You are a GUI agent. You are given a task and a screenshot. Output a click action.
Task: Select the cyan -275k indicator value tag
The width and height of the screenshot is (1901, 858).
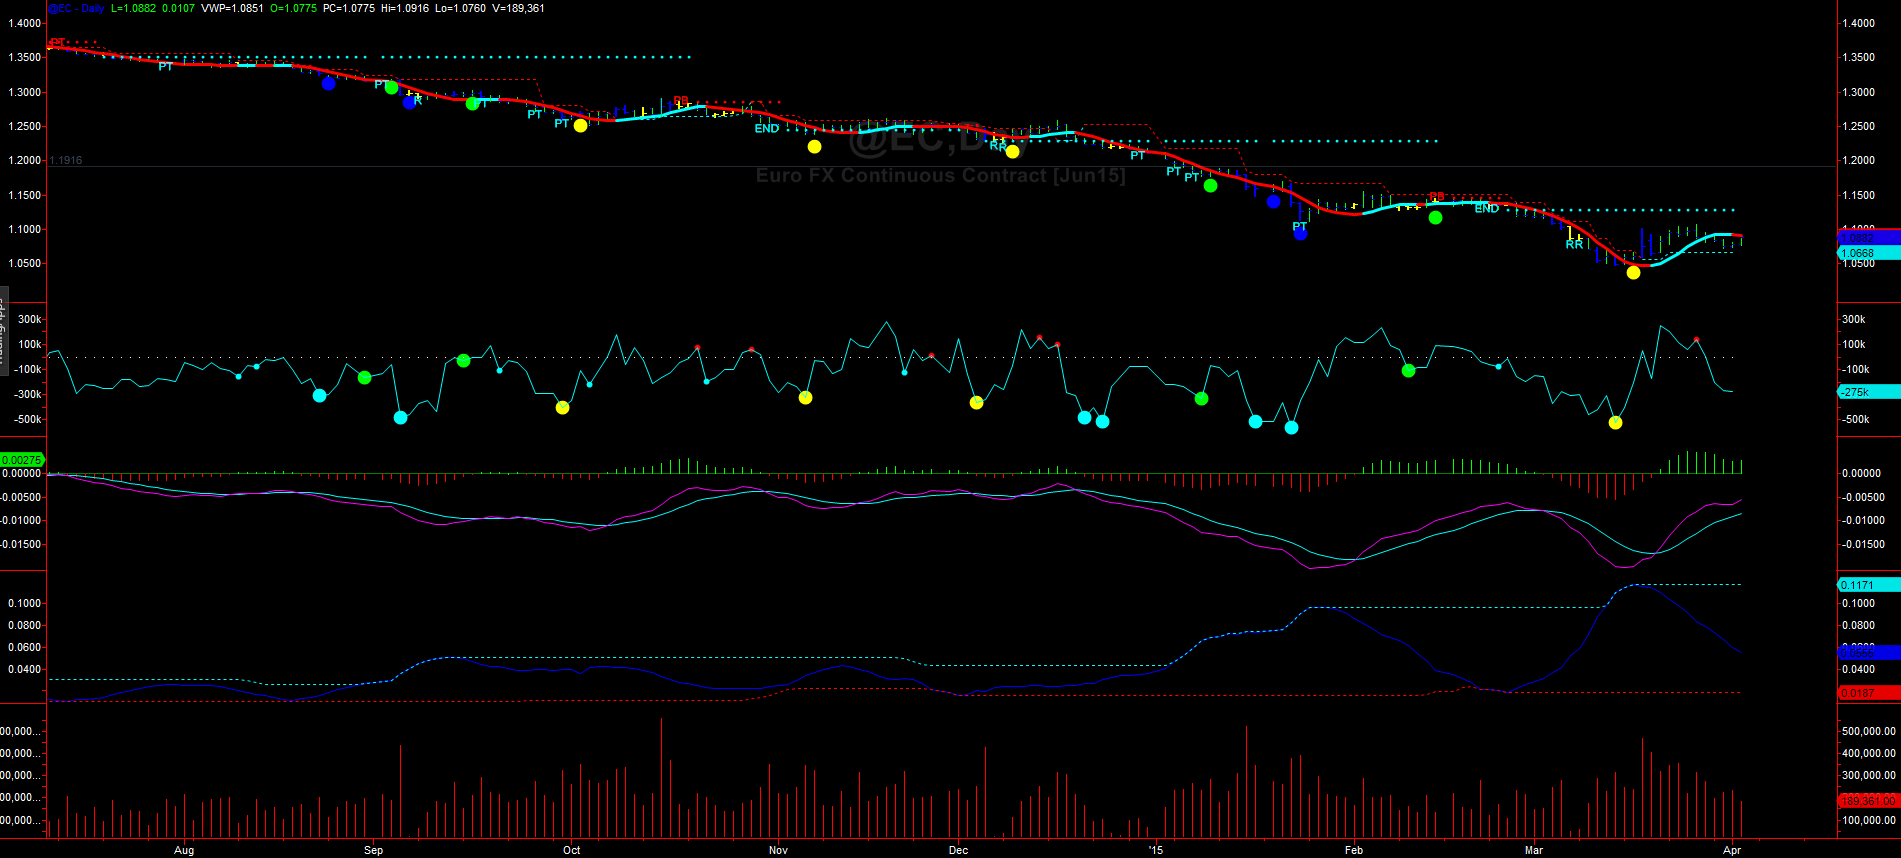pyautogui.click(x=1869, y=392)
